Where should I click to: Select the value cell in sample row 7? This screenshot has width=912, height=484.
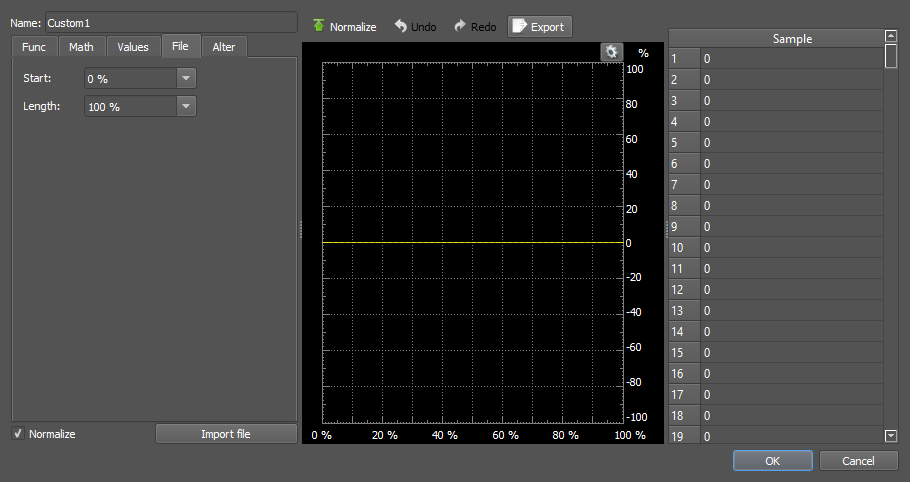pyautogui.click(x=792, y=184)
